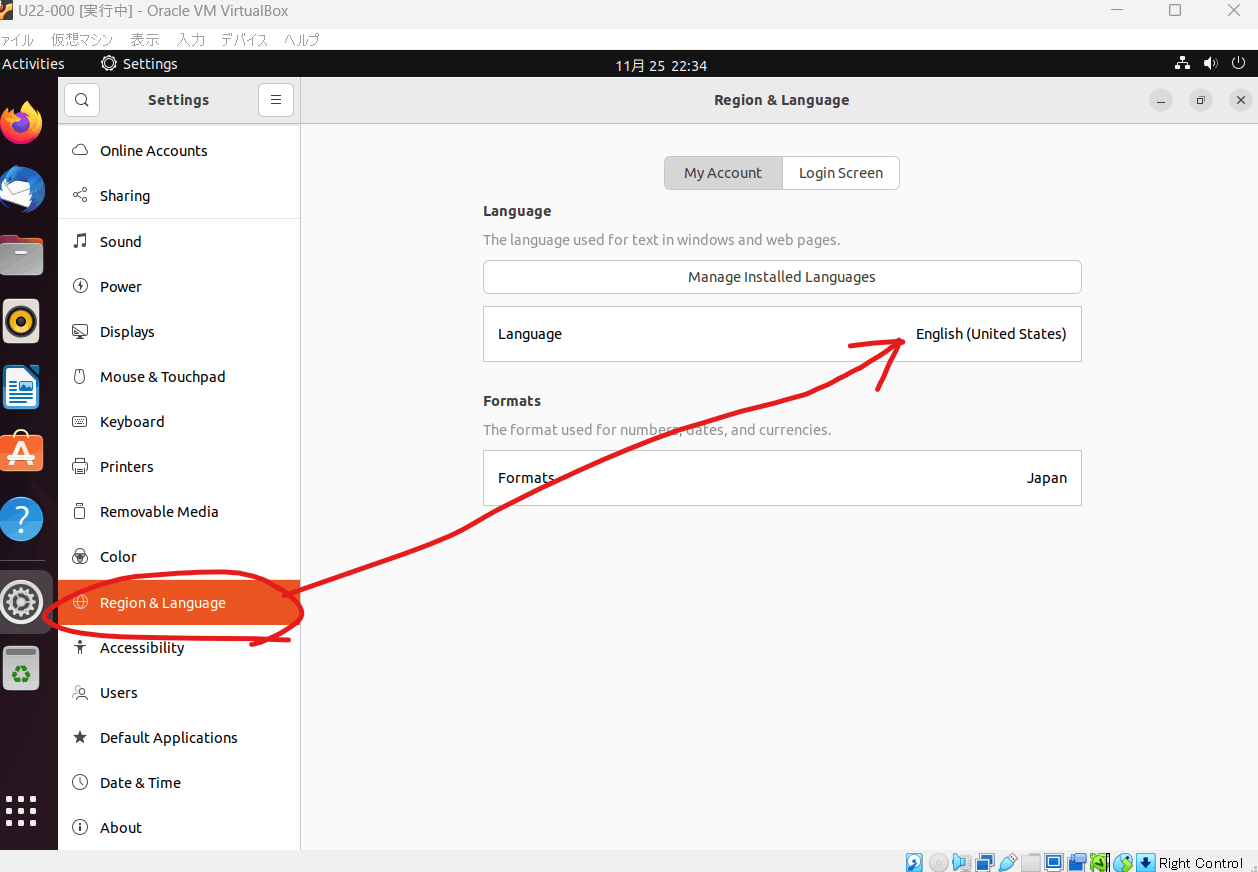Switch to the Login Screen tab
The width and height of the screenshot is (1258, 872).
pyautogui.click(x=841, y=173)
